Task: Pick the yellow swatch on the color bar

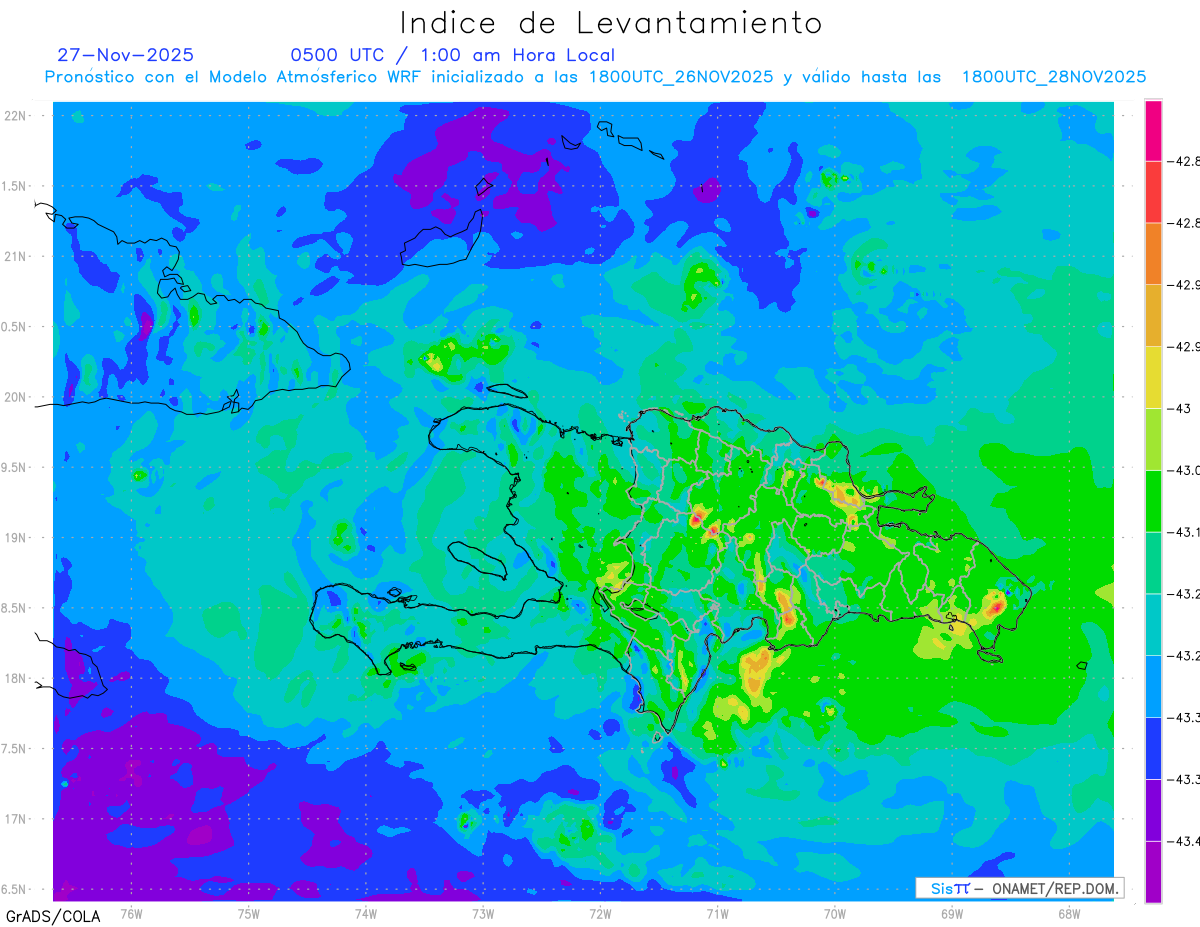Action: point(1153,377)
